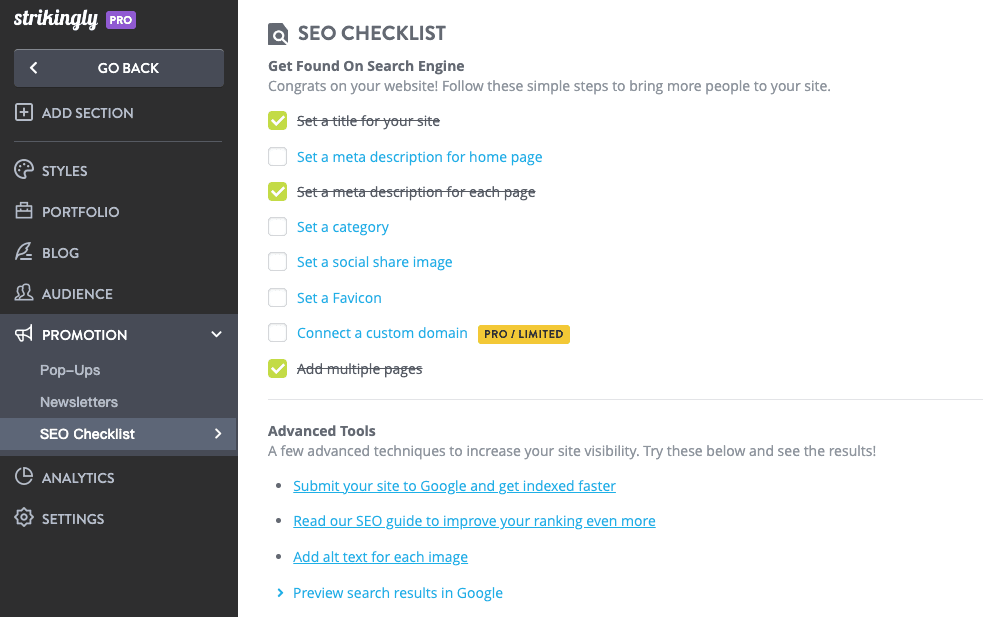Open the Pop-Ups submenu item
This screenshot has height=617, width=983.
point(70,370)
